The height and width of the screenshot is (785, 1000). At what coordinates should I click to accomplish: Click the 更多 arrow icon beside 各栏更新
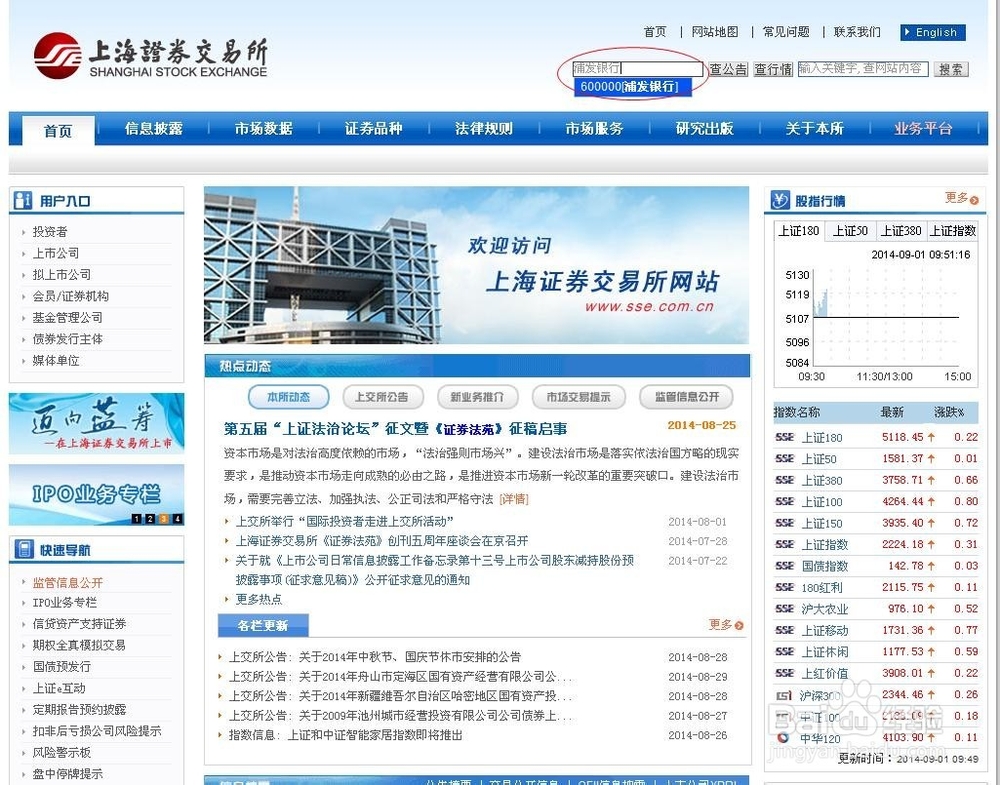[x=739, y=626]
